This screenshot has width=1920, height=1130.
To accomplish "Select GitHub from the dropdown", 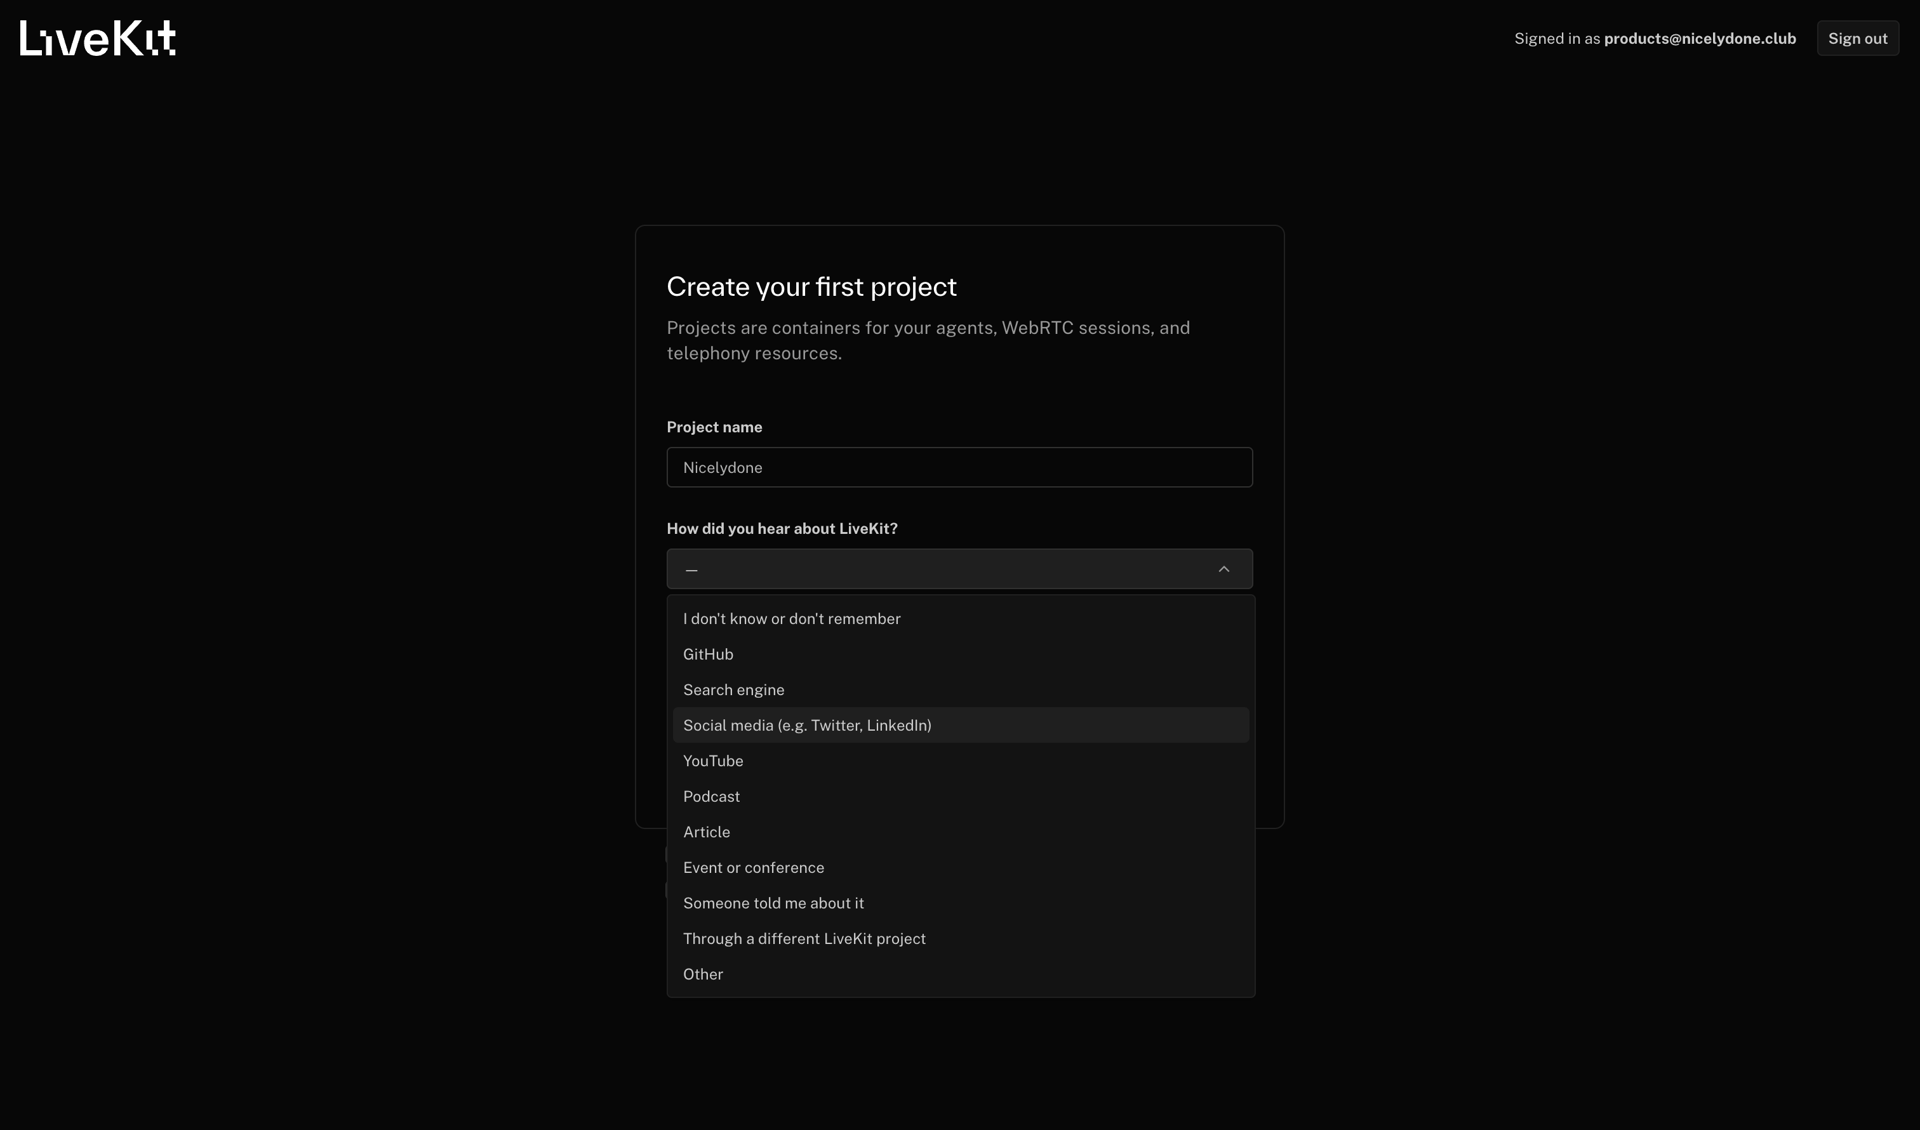I will [x=708, y=654].
